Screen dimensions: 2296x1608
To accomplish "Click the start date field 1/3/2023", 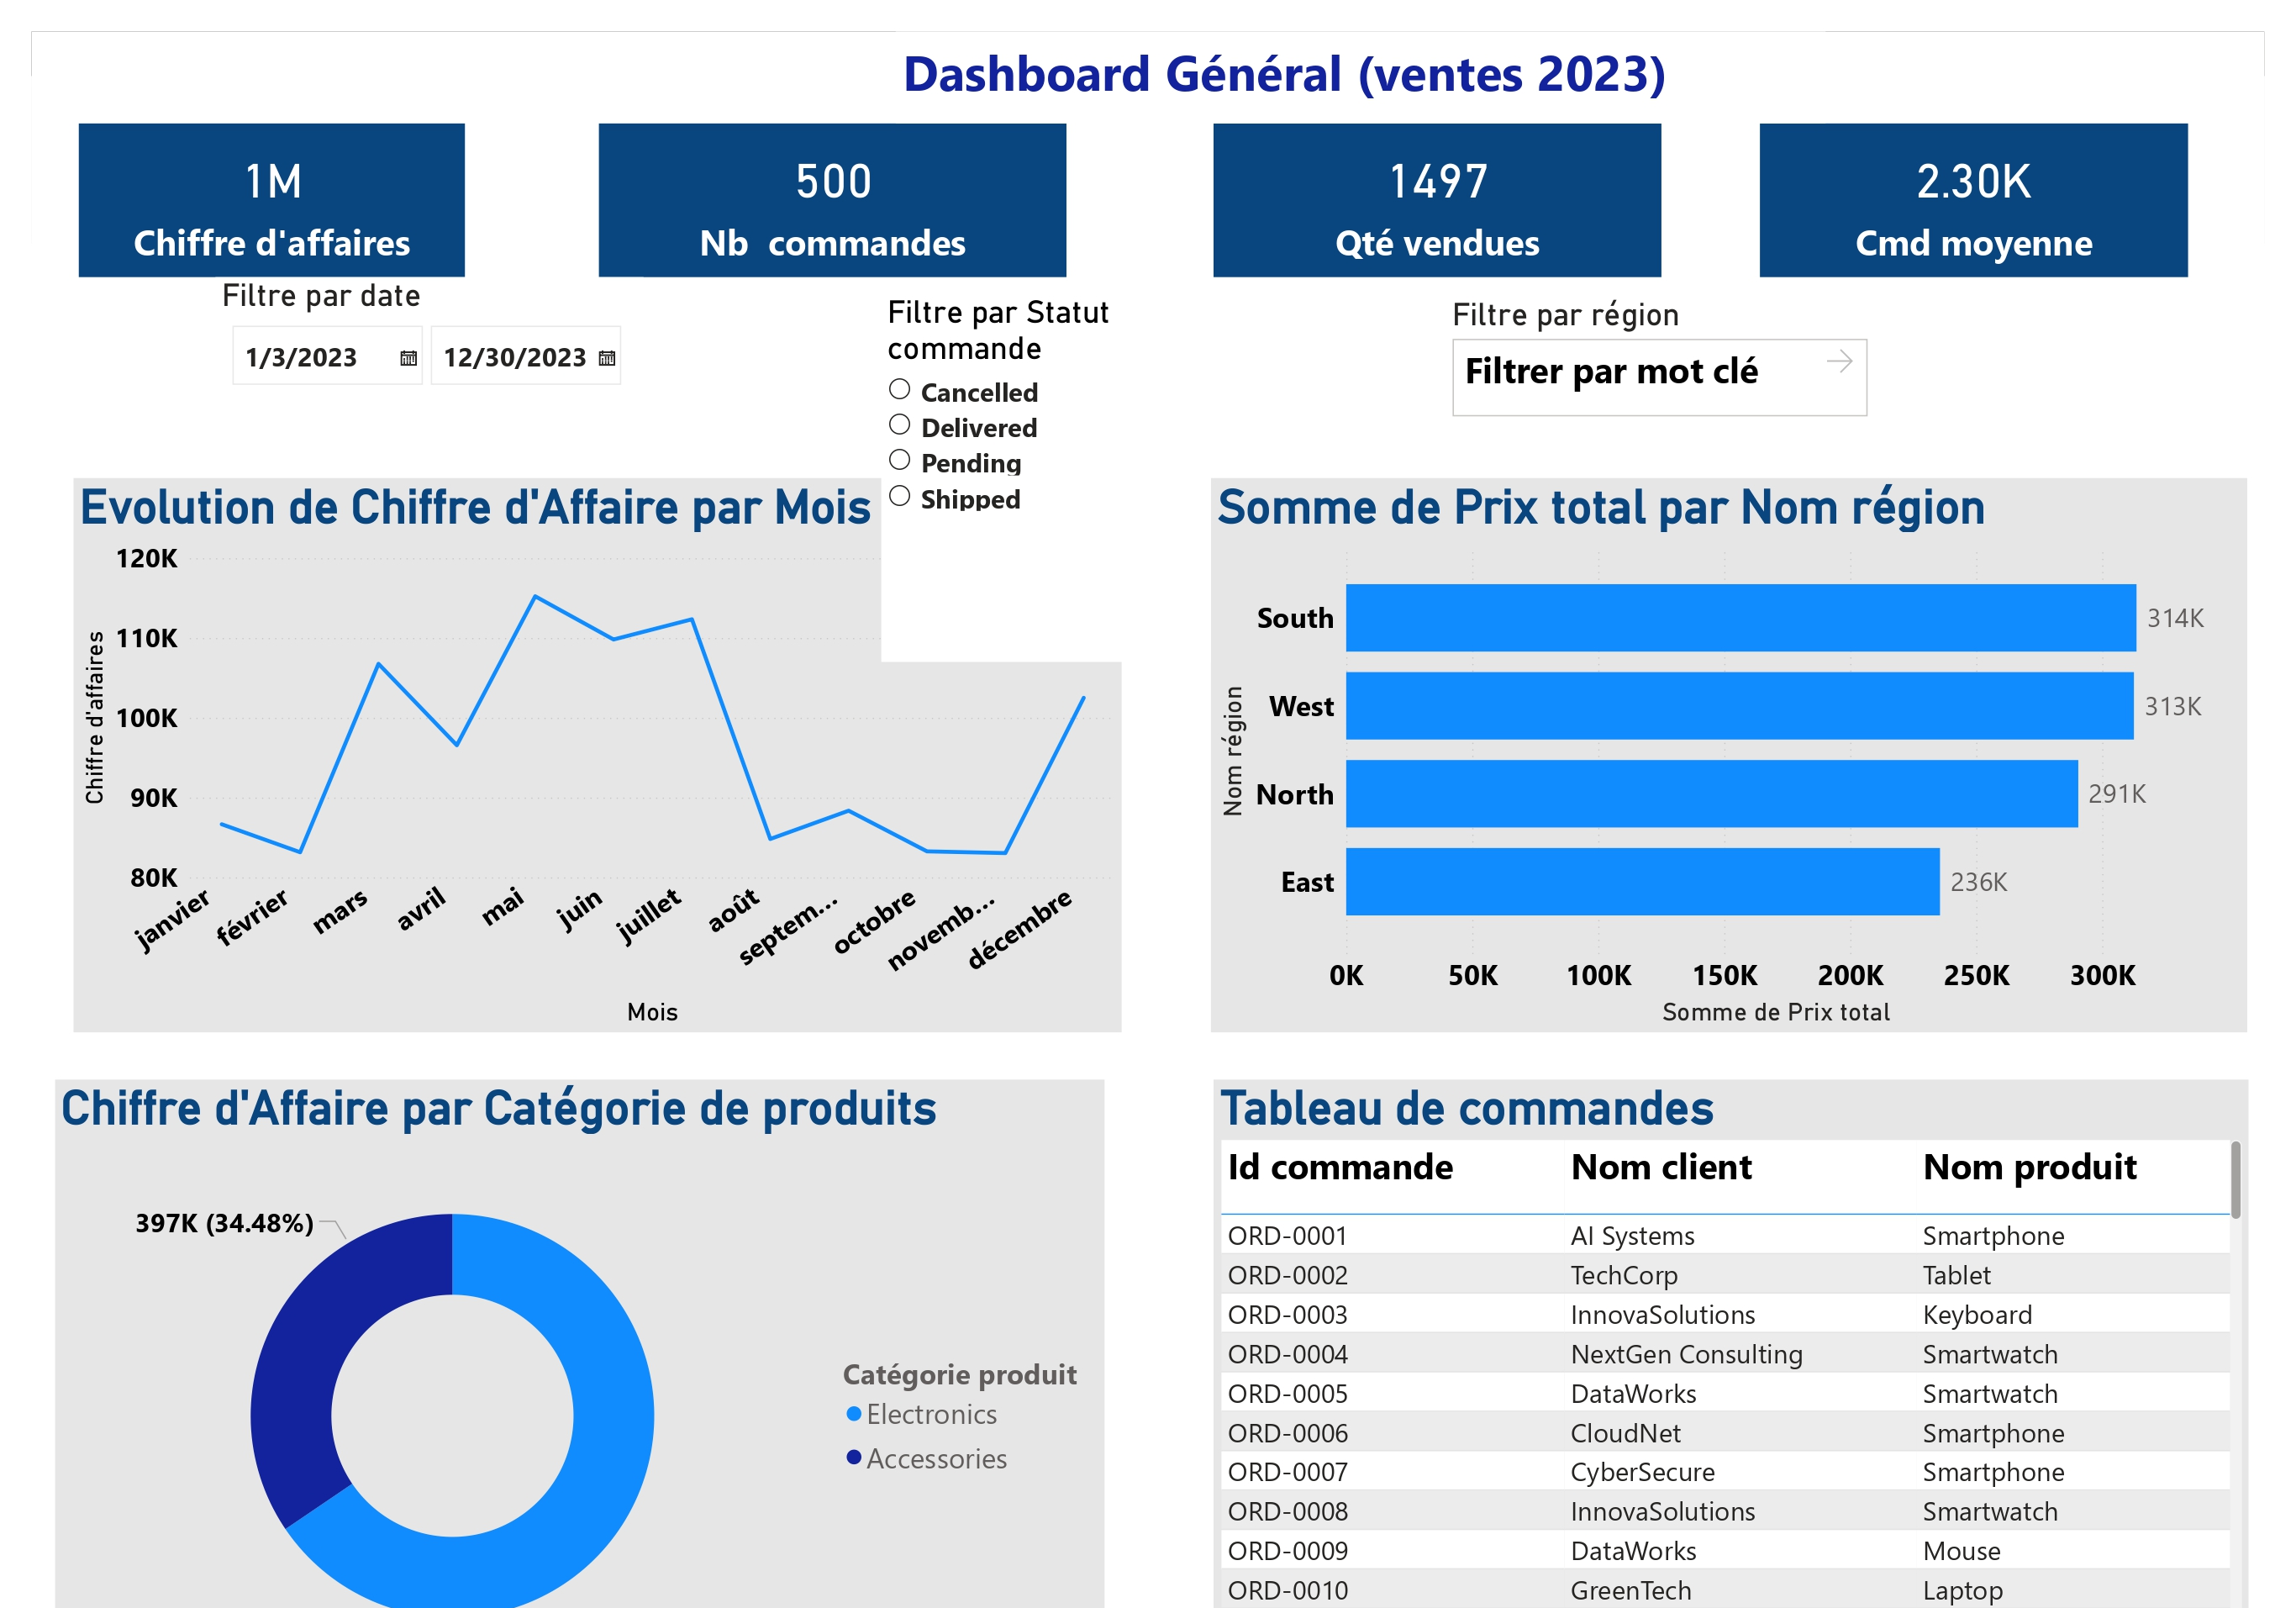I will [x=327, y=356].
